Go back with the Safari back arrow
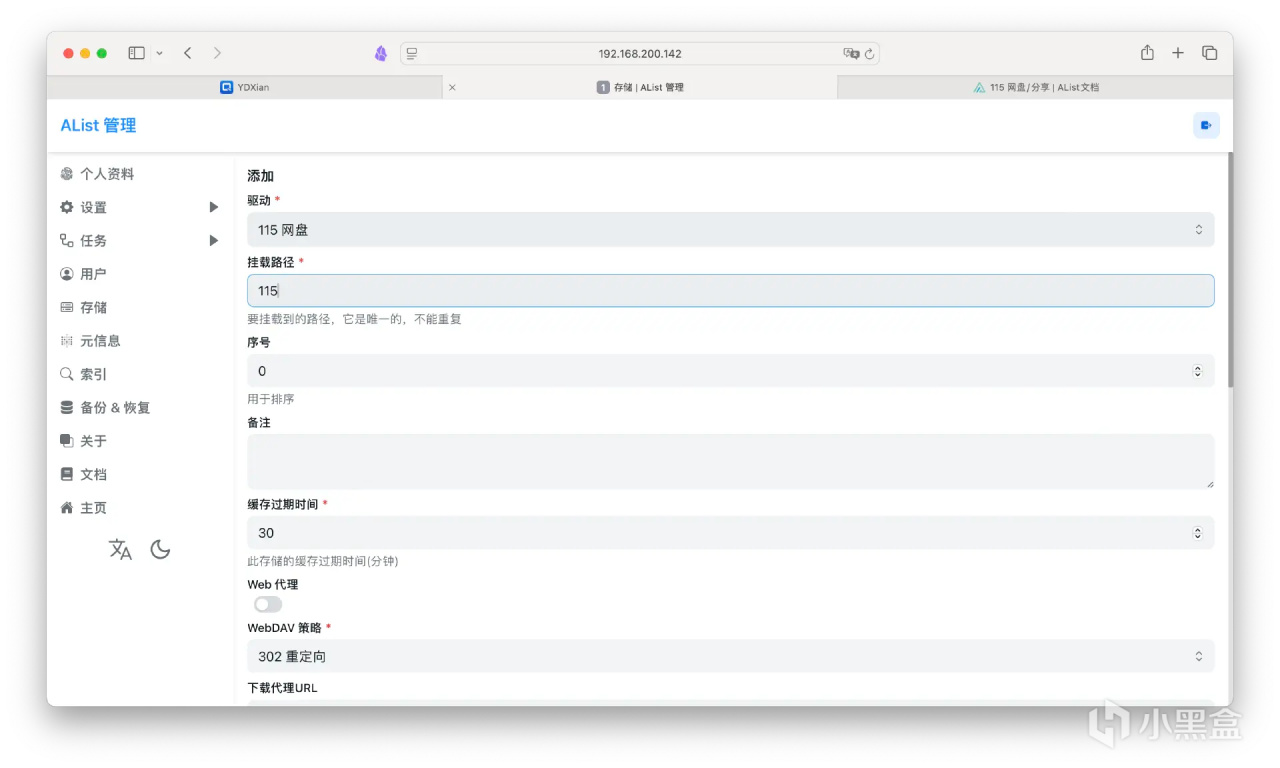Image resolution: width=1280 pixels, height=768 pixels. (187, 53)
